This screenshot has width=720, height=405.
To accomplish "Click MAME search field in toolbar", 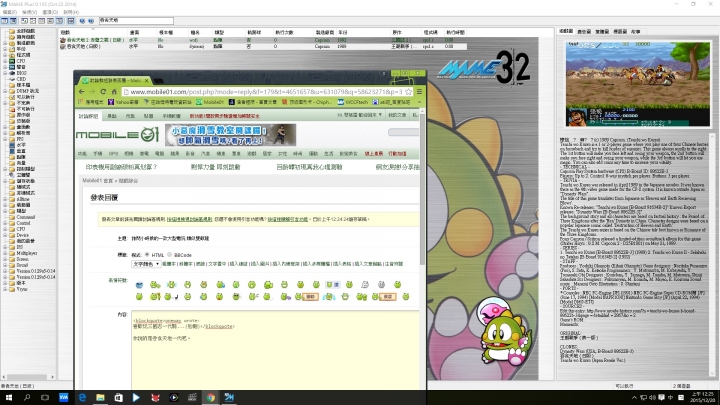I will pos(136,21).
